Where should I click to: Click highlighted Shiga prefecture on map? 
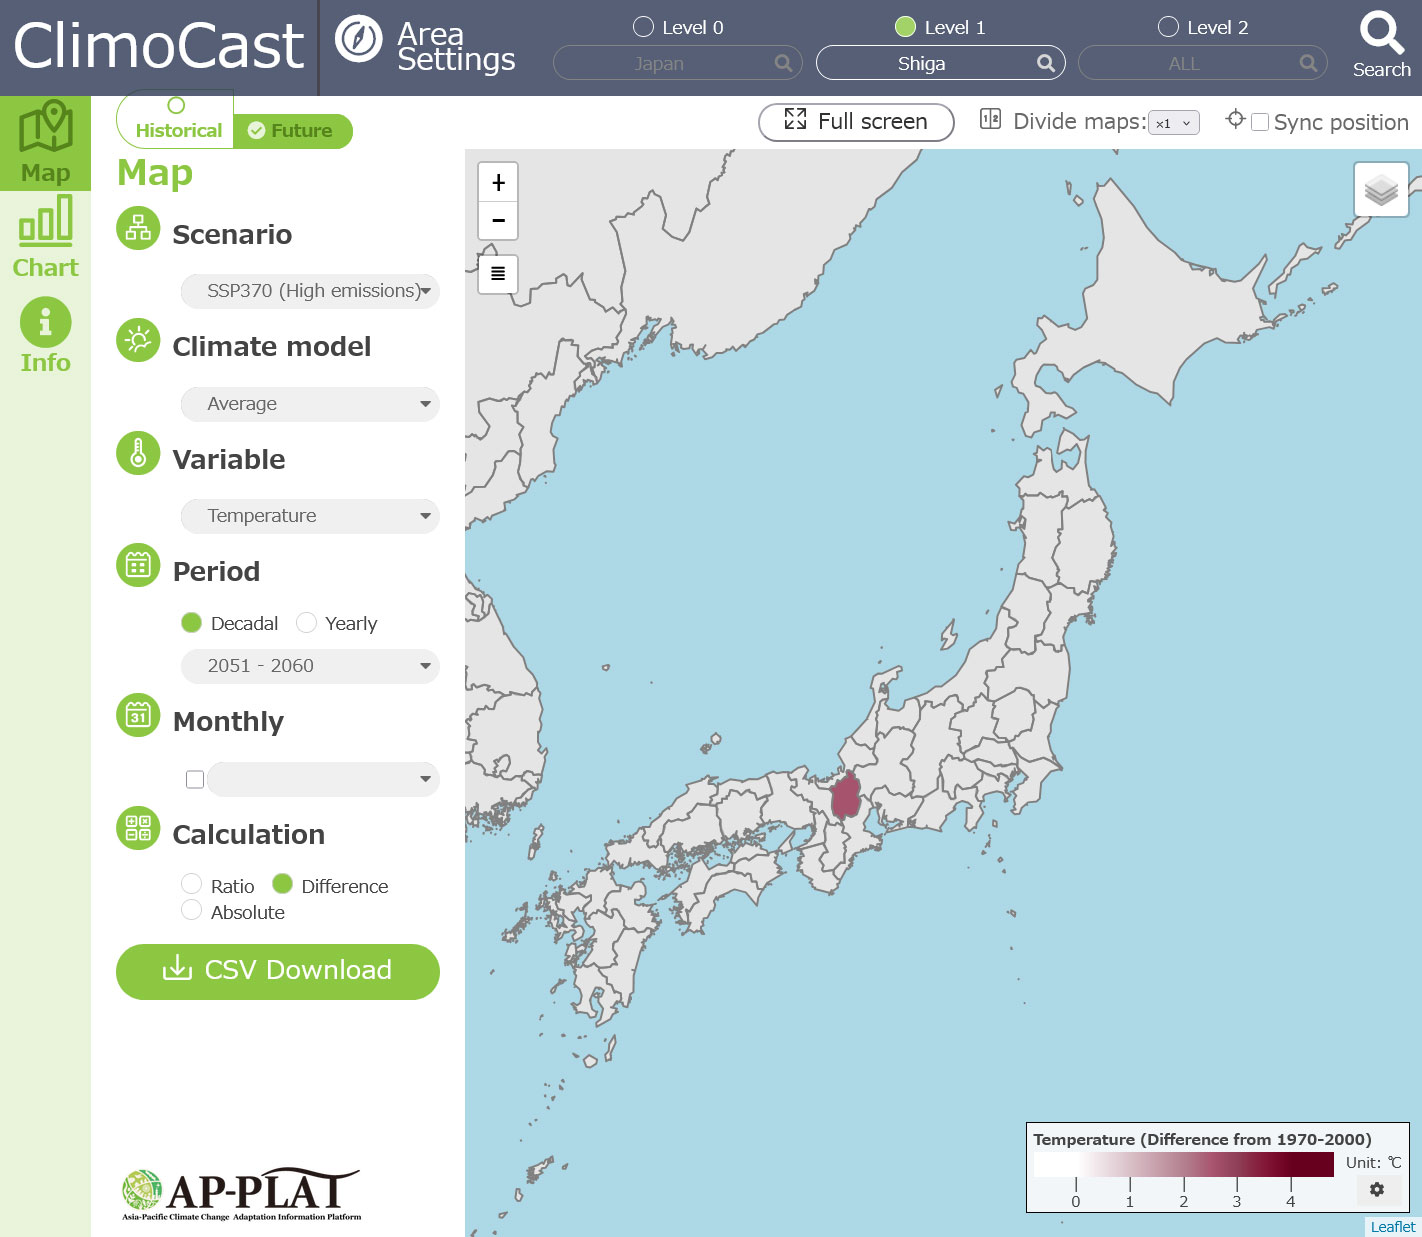846,799
